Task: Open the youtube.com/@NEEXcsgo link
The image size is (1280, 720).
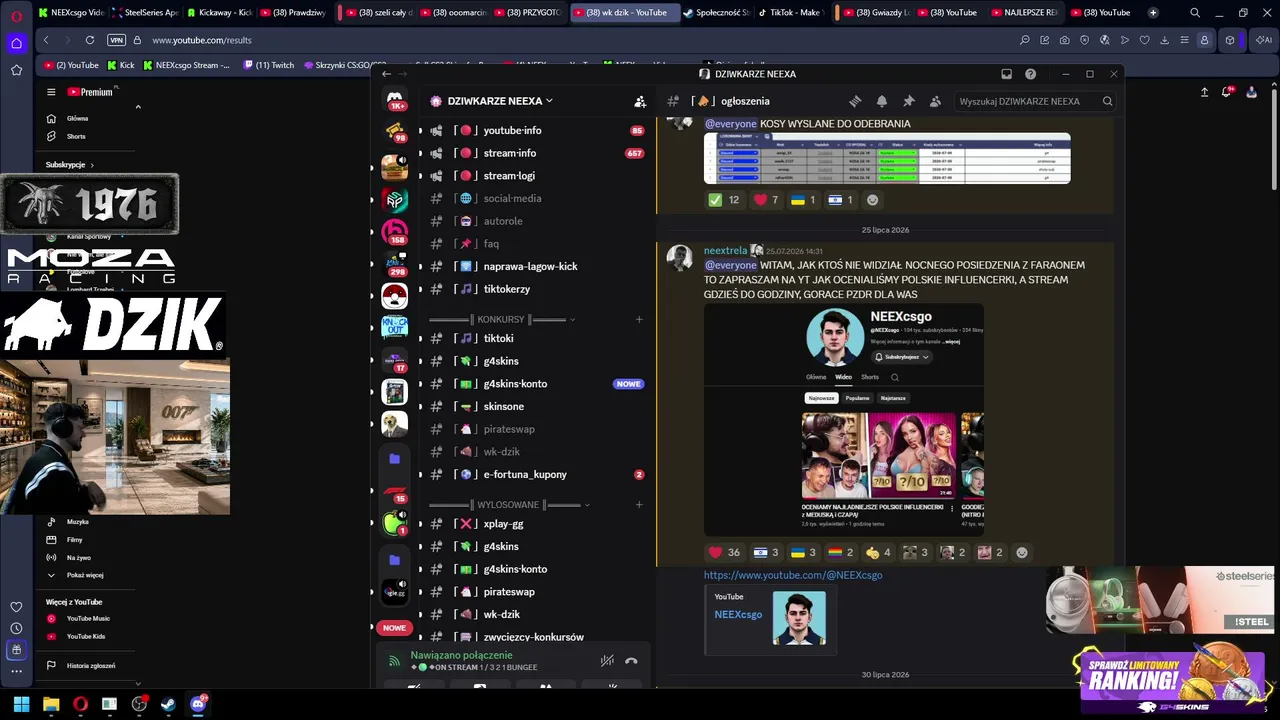Action: (x=793, y=575)
